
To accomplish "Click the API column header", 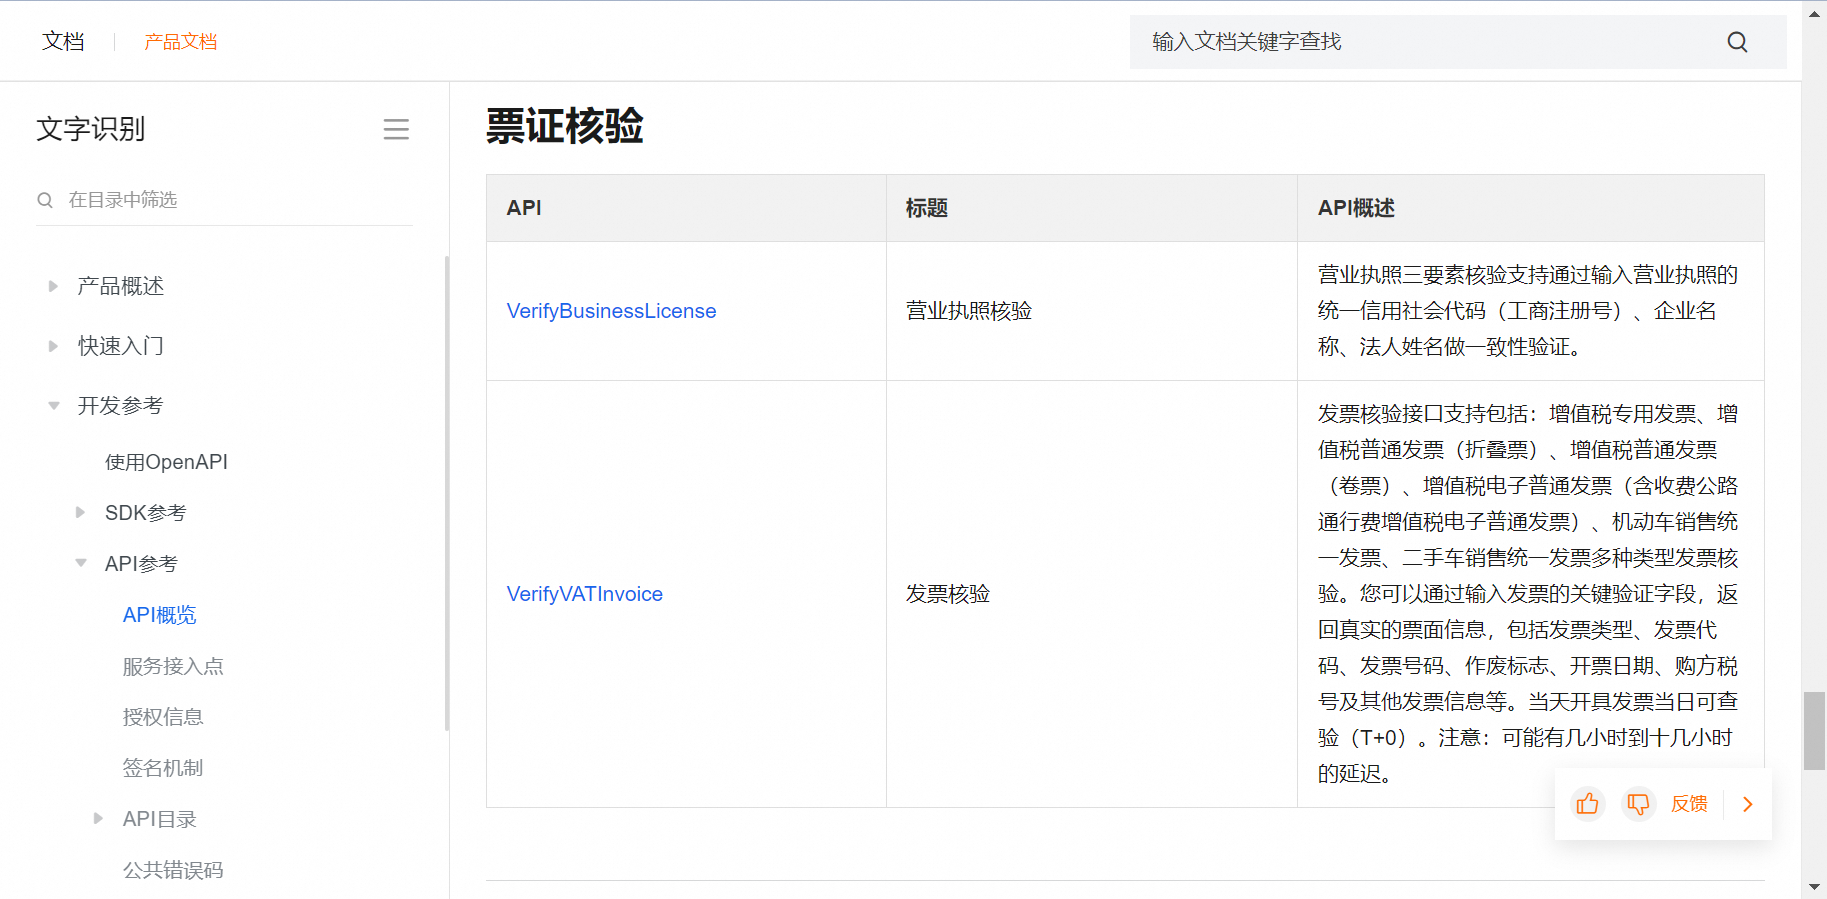I will (x=686, y=208).
